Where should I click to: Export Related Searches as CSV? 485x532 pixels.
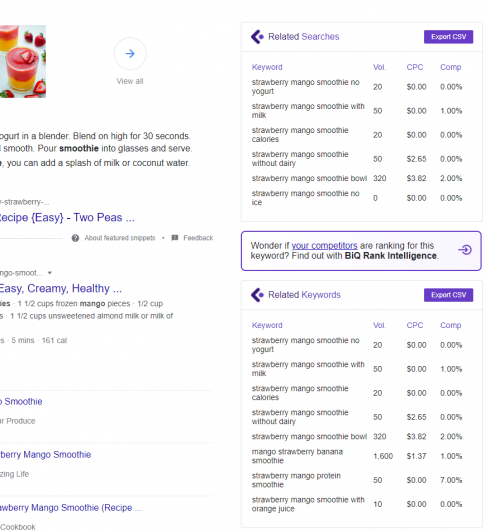tap(448, 37)
